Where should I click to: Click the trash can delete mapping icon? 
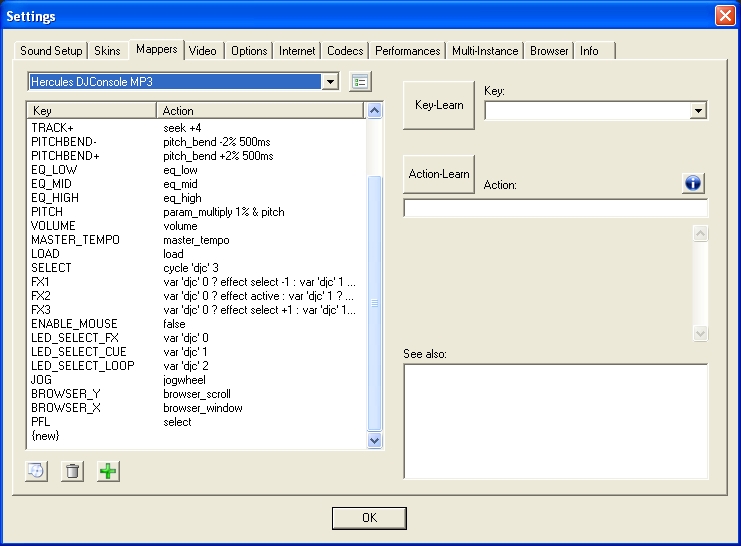(x=72, y=471)
